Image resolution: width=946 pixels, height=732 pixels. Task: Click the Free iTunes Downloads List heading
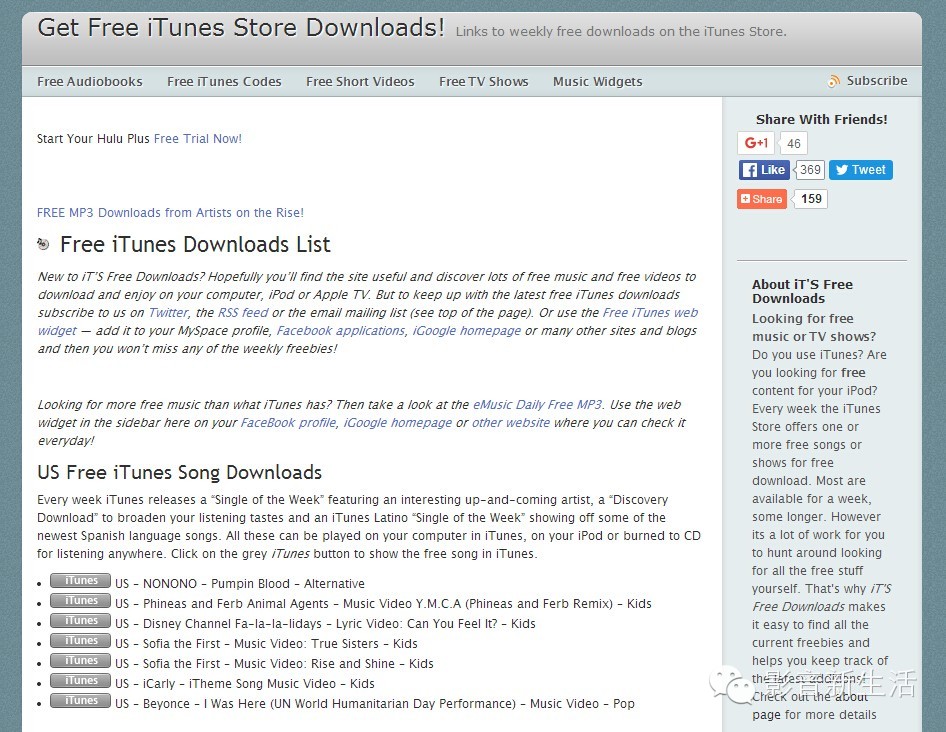pos(195,244)
